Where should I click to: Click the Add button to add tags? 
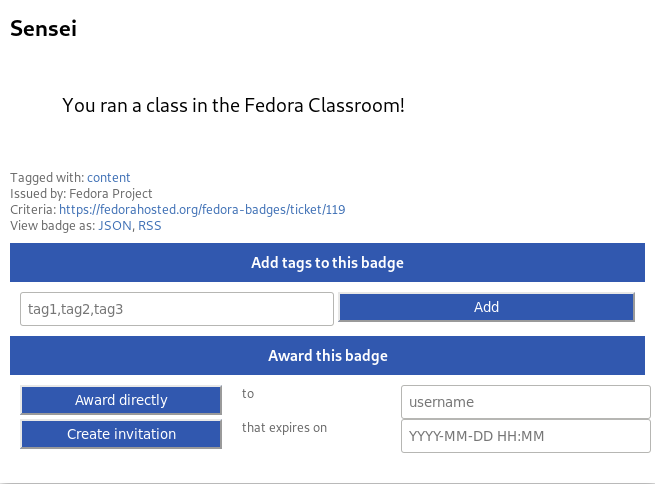pos(487,307)
